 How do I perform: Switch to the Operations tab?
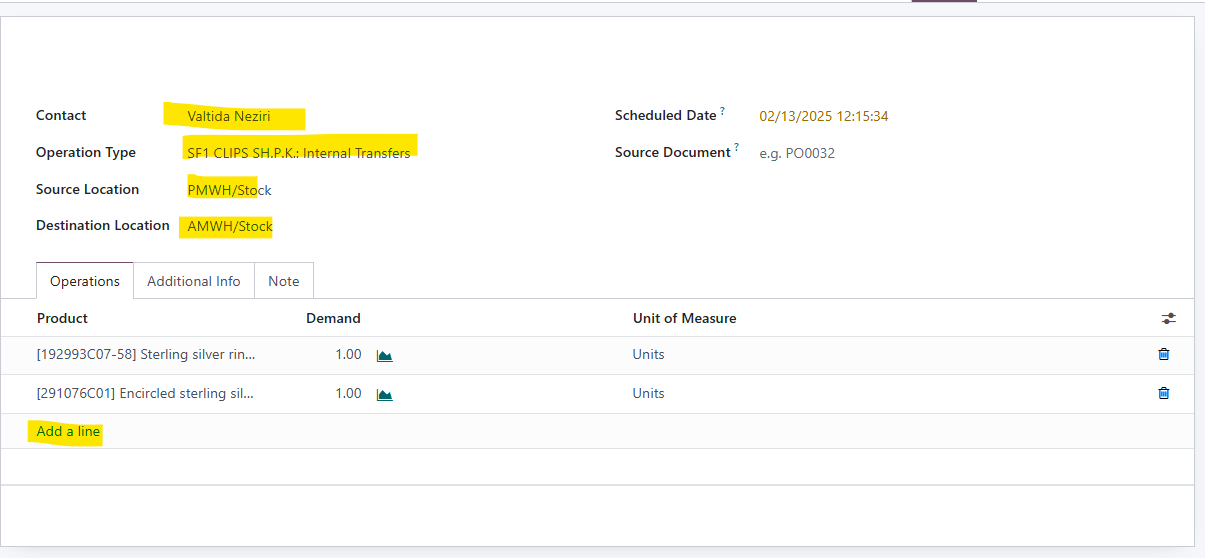(x=85, y=281)
